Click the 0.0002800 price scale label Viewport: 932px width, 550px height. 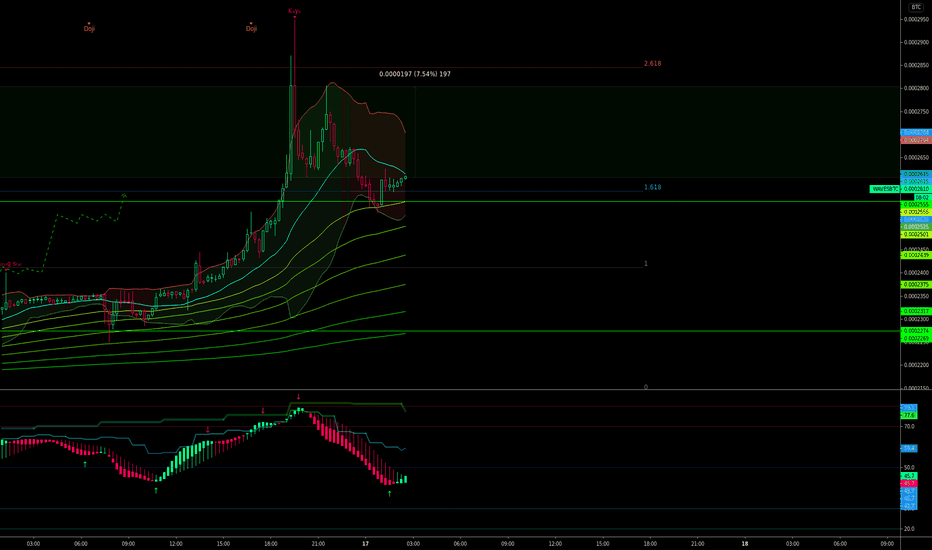coord(916,88)
